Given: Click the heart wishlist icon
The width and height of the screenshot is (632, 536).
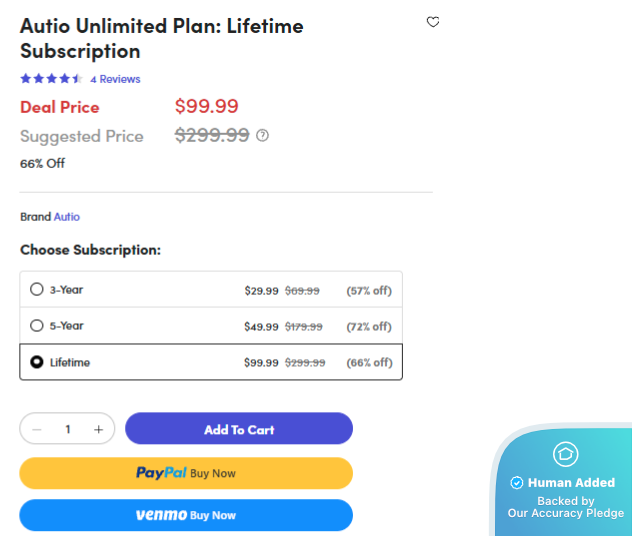Looking at the screenshot, I should pyautogui.click(x=433, y=22).
